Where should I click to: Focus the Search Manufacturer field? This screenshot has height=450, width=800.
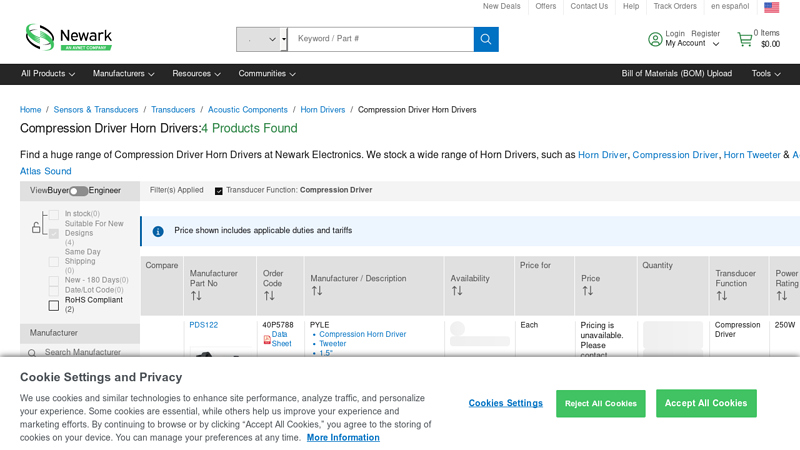click(x=83, y=353)
